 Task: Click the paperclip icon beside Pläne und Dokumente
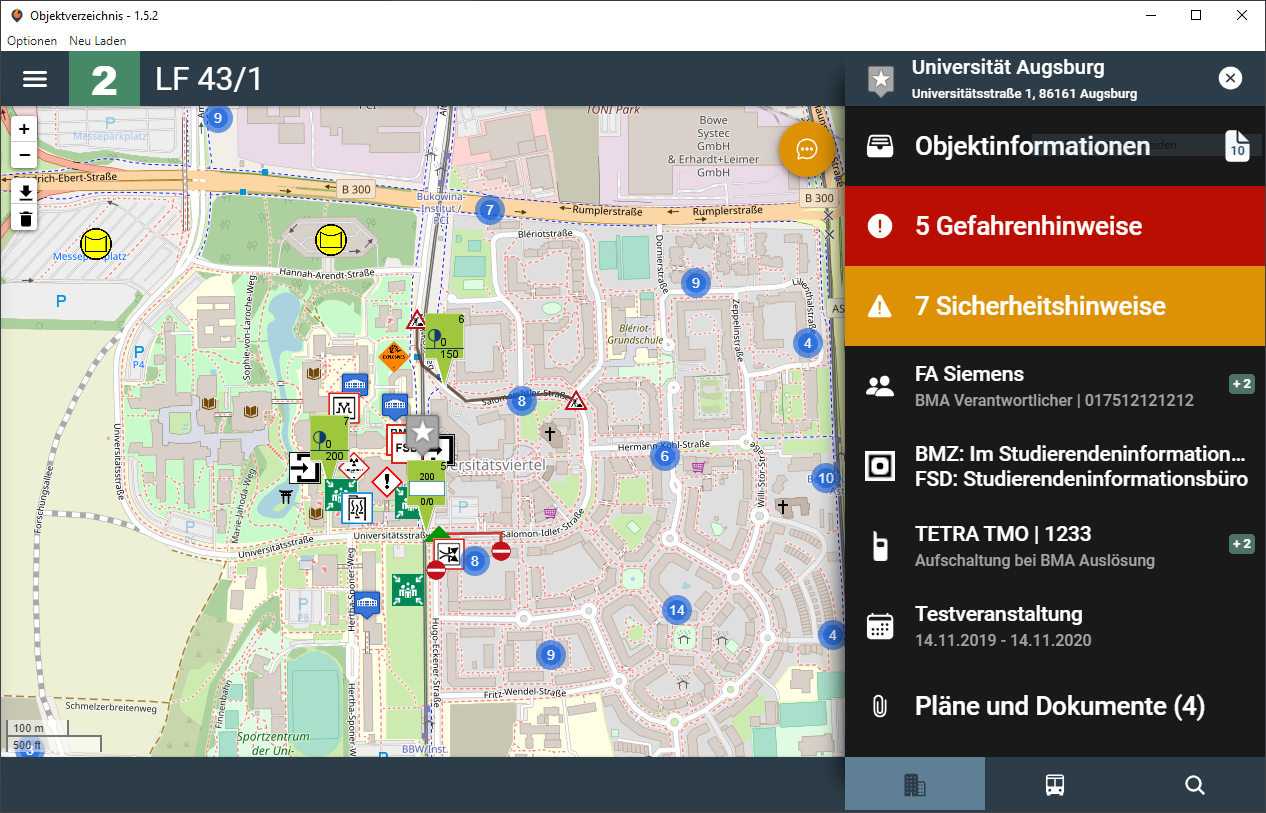(880, 706)
